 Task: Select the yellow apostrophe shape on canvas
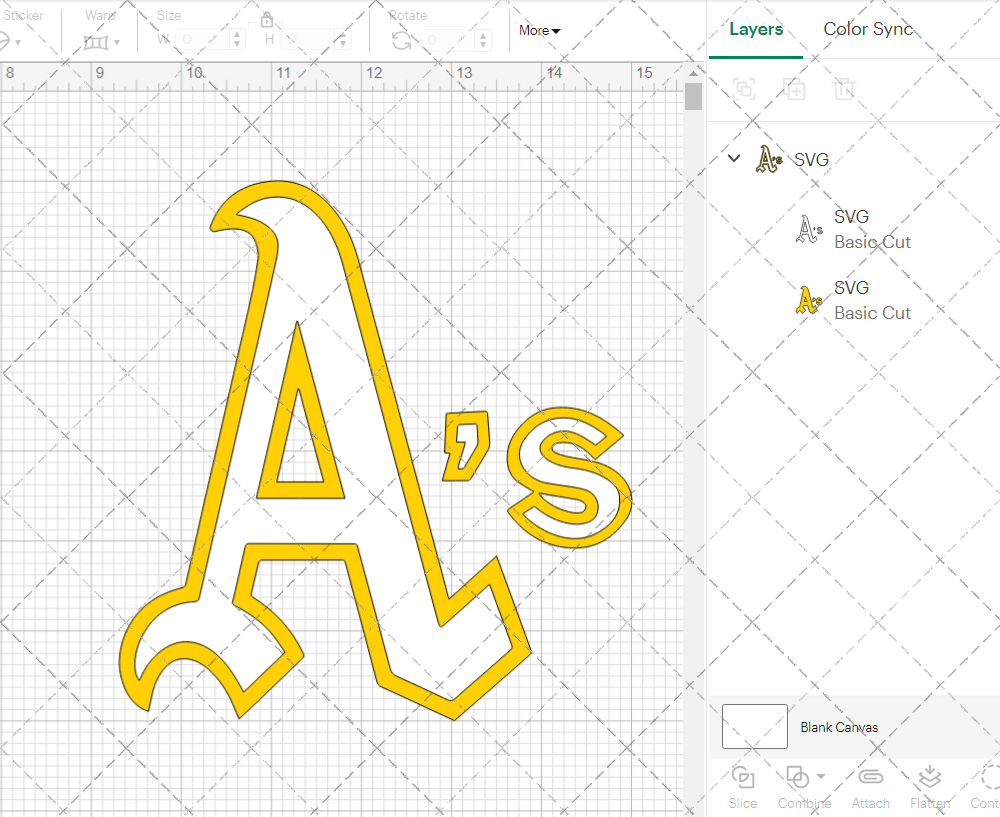pos(467,446)
